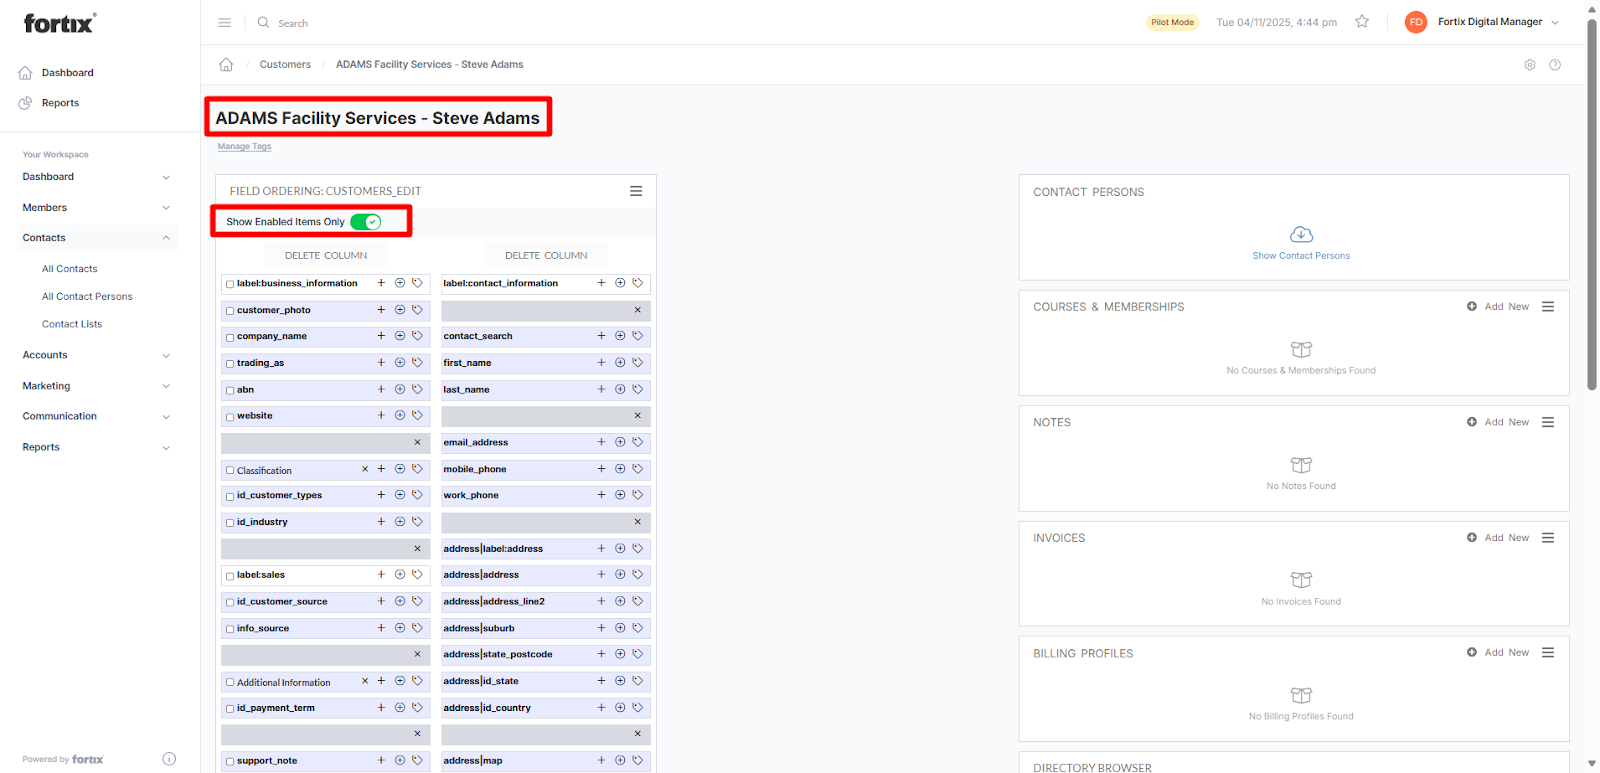Click the plus icon on first_name row
The image size is (1600, 773).
pos(601,363)
